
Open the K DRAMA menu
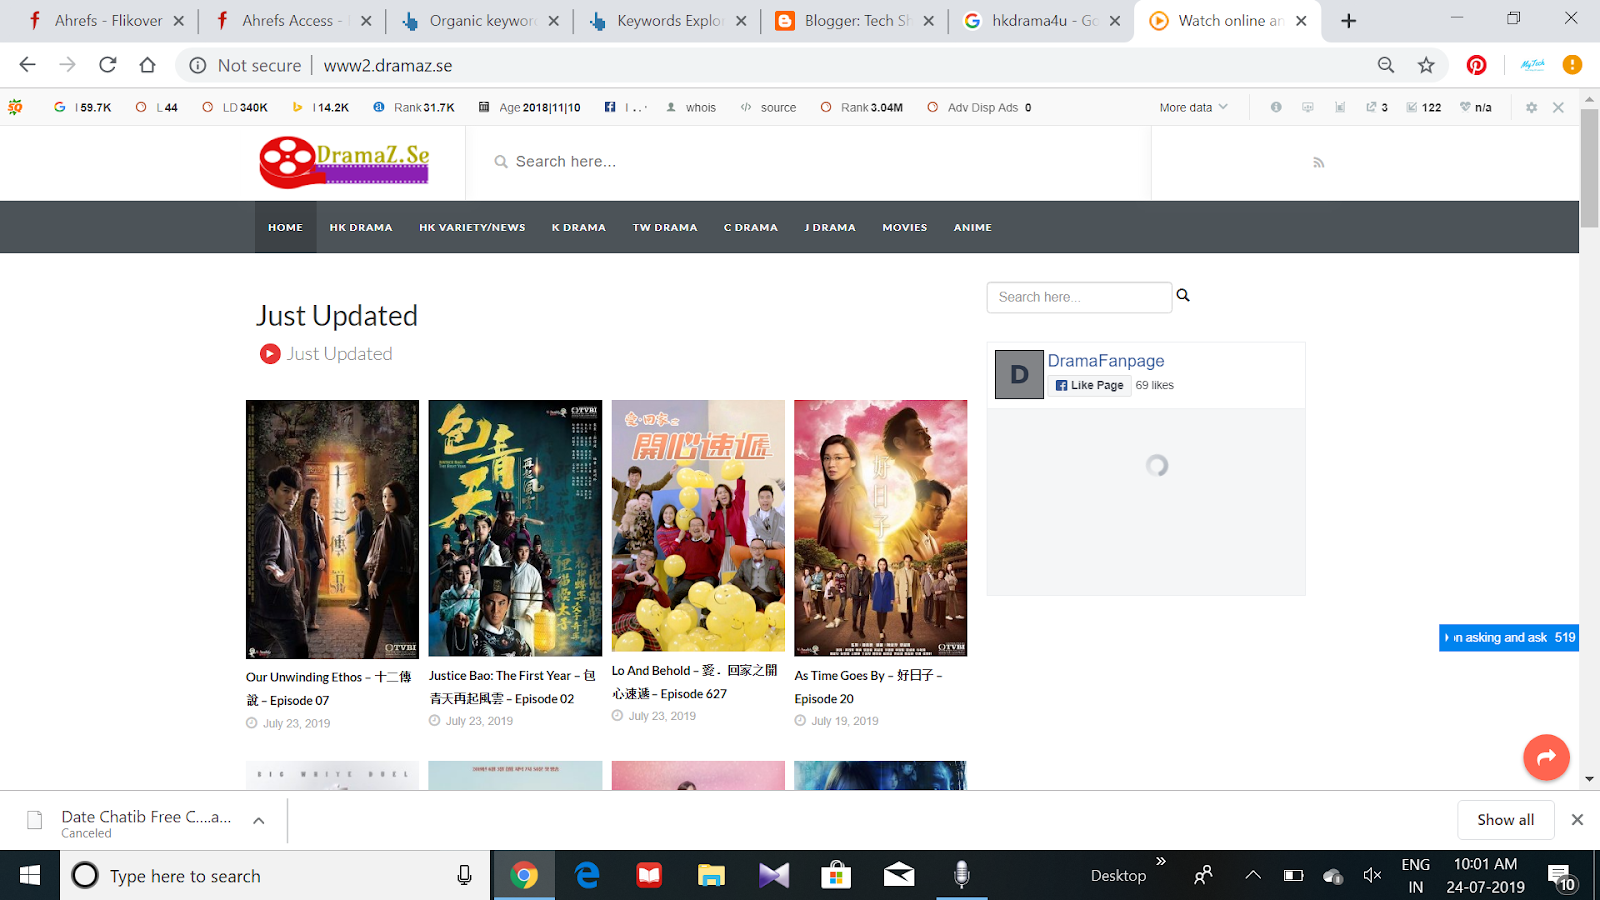coord(579,227)
